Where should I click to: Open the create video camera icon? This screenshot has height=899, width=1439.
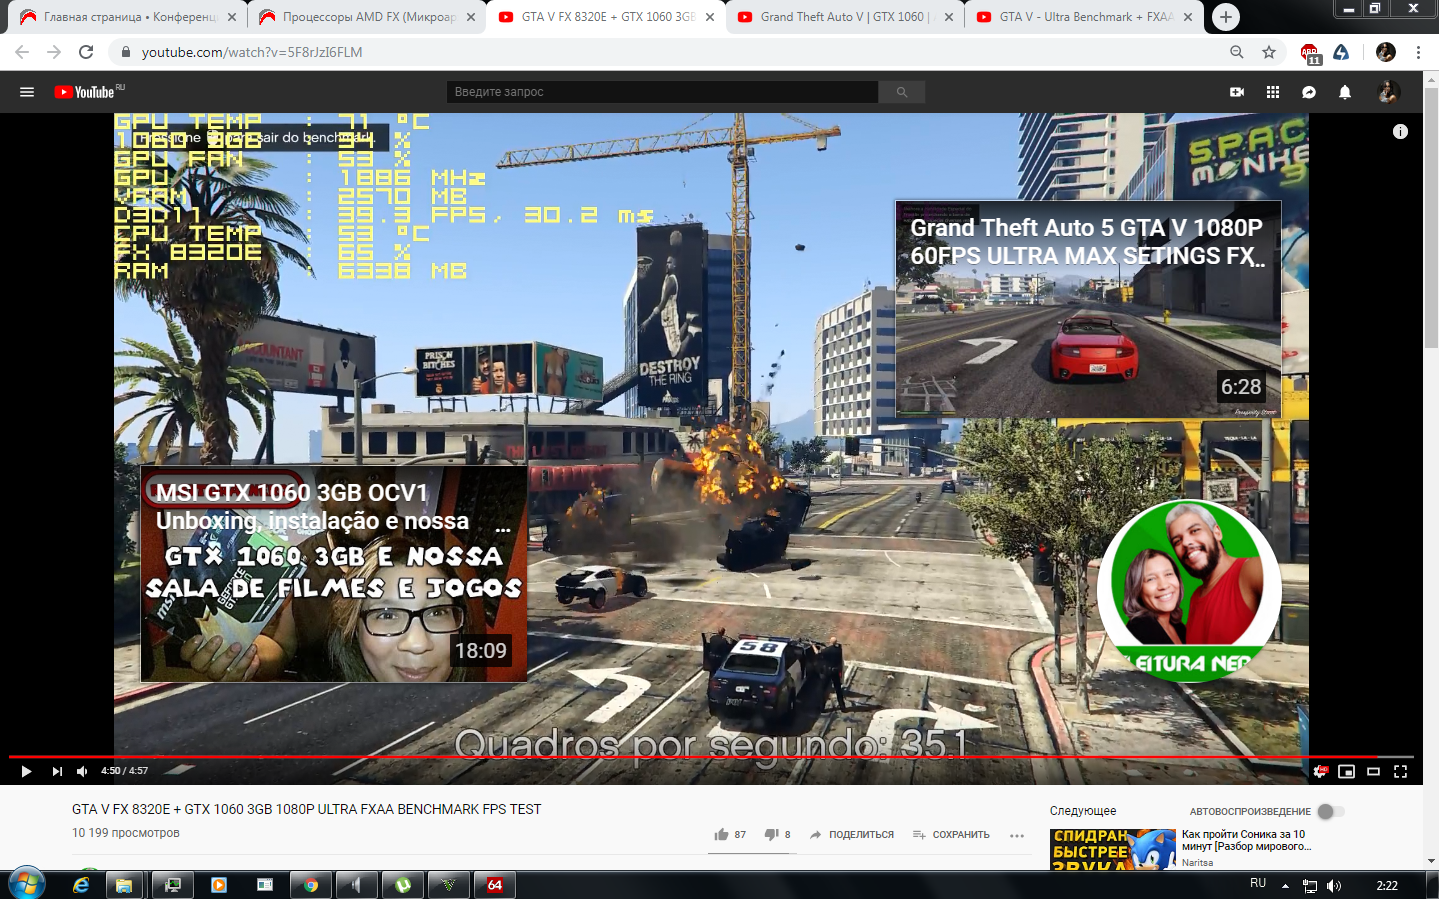click(1237, 92)
